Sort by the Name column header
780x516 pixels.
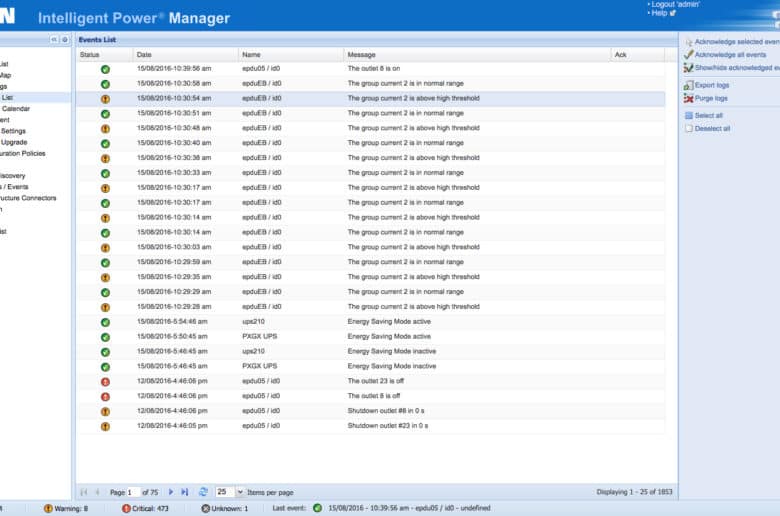click(x=291, y=55)
